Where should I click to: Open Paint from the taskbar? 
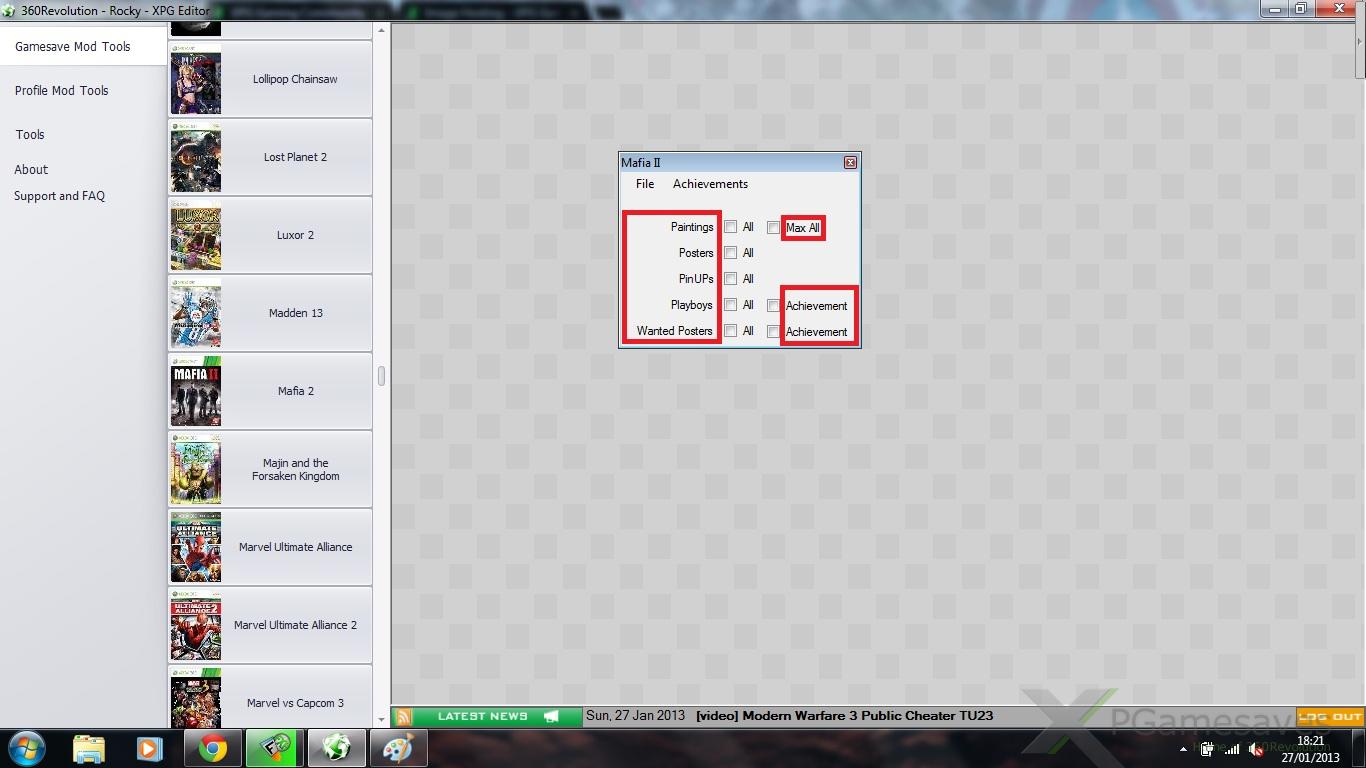point(398,748)
